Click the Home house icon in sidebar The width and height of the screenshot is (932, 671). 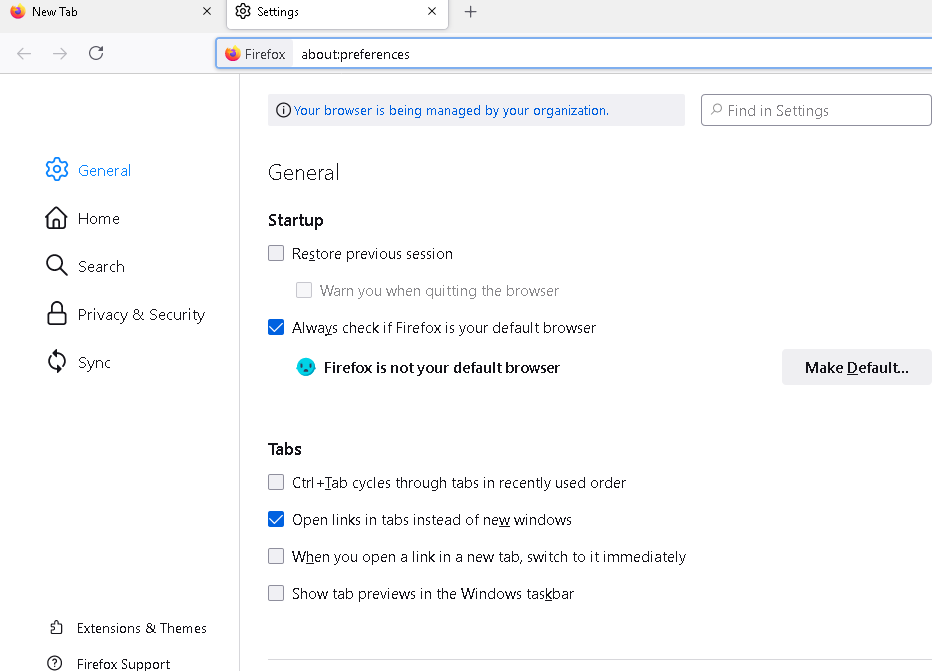coord(56,218)
